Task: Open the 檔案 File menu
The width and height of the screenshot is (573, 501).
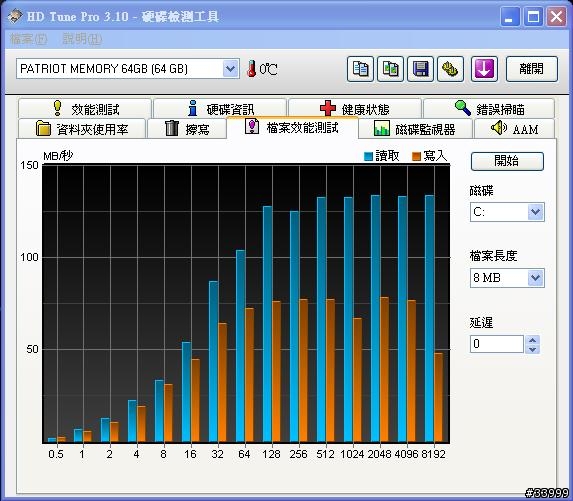Action: (x=29, y=39)
